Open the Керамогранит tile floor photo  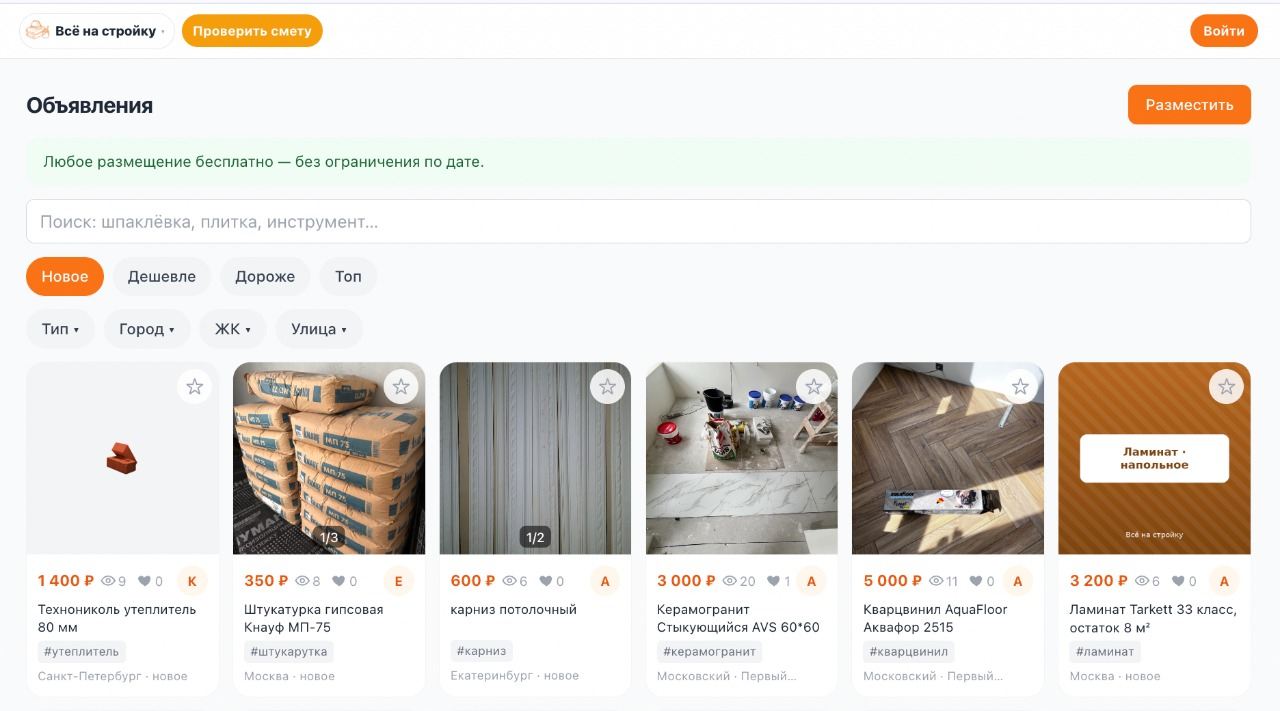point(742,458)
